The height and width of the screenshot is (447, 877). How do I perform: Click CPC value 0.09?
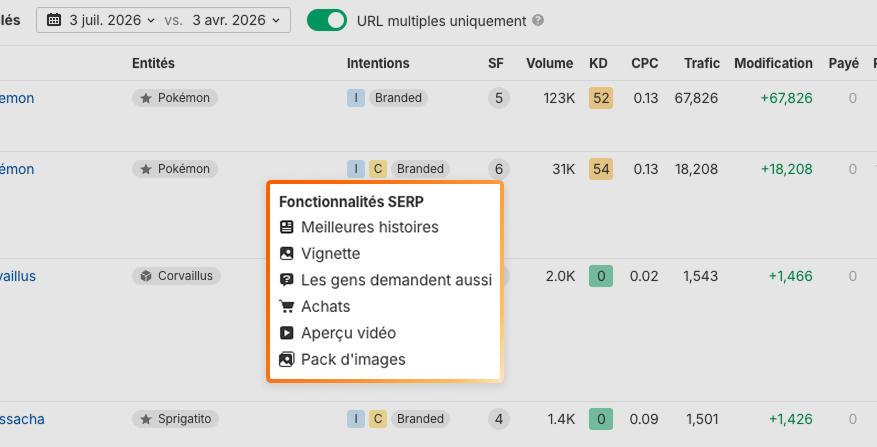644,419
